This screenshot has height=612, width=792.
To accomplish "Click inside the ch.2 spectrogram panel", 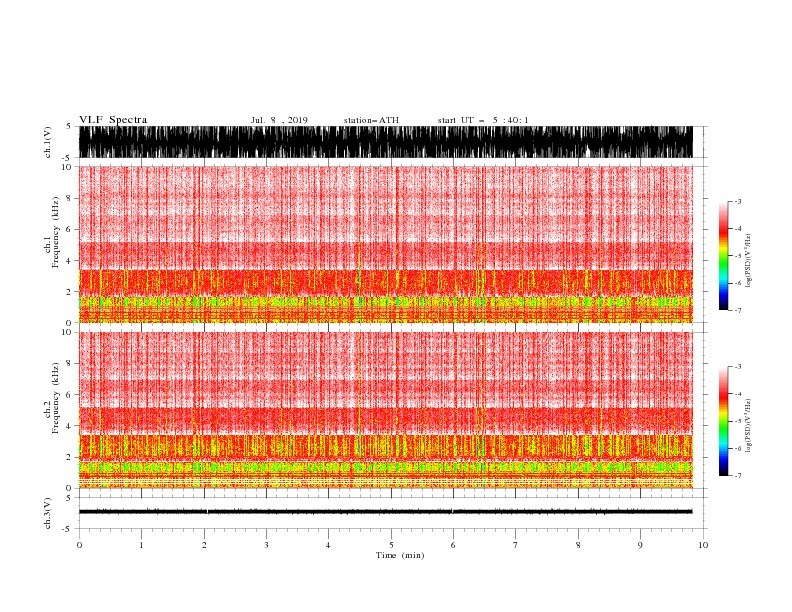I will (x=386, y=410).
